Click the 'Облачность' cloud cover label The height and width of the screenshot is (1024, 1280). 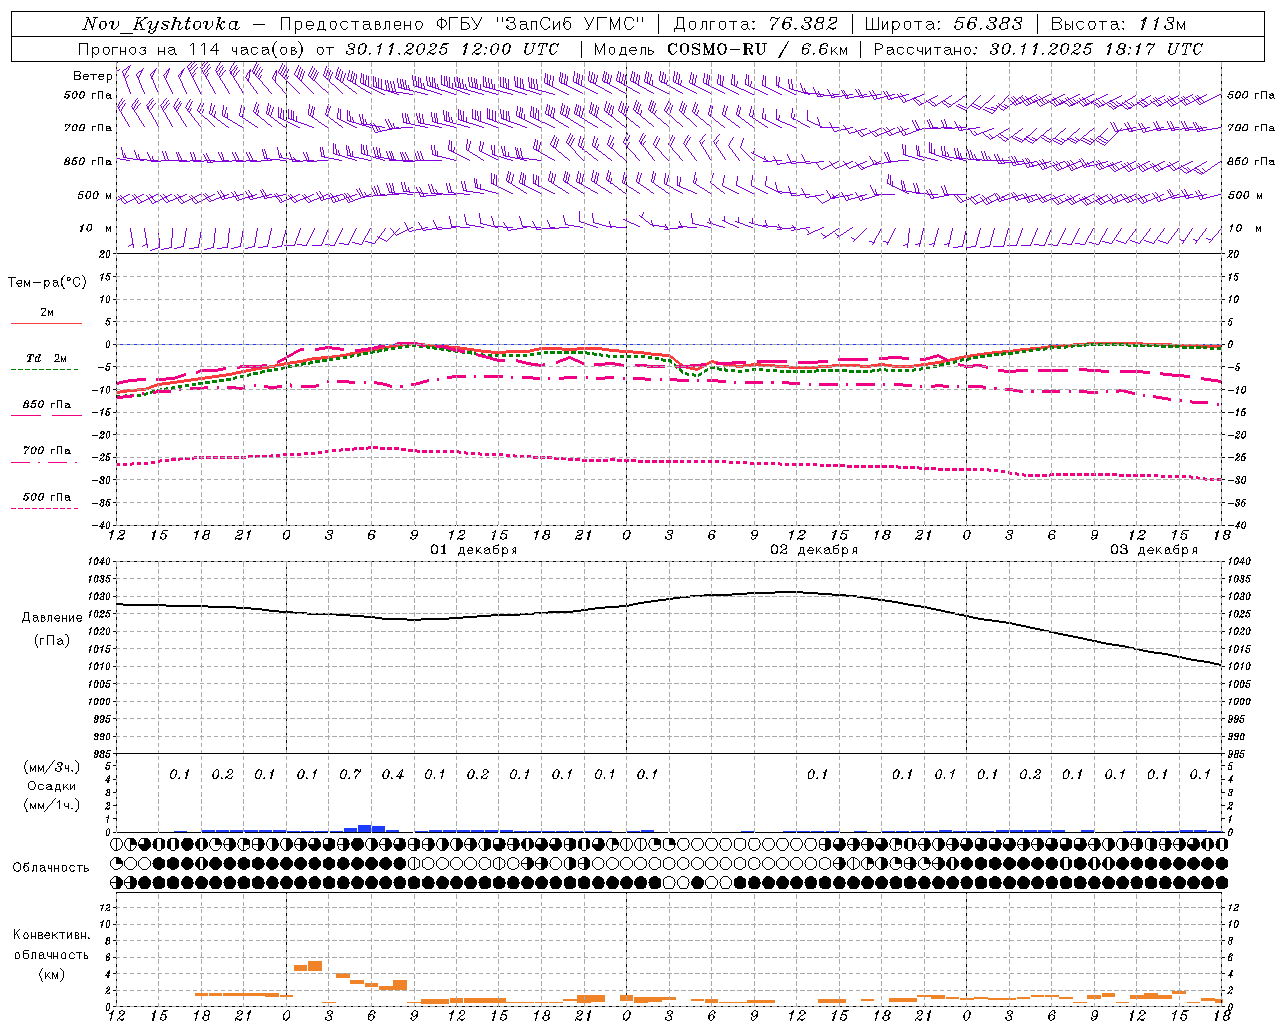[x=51, y=868]
